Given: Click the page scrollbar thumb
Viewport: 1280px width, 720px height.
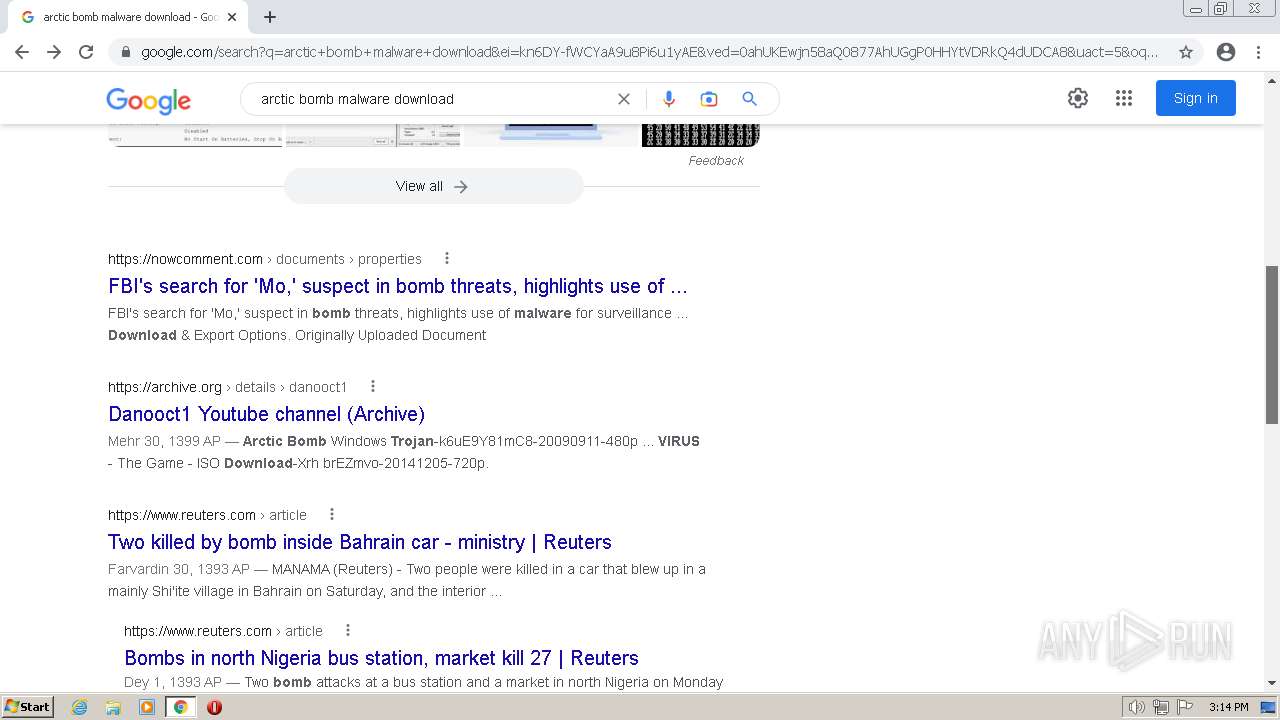Looking at the screenshot, I should pyautogui.click(x=1272, y=344).
